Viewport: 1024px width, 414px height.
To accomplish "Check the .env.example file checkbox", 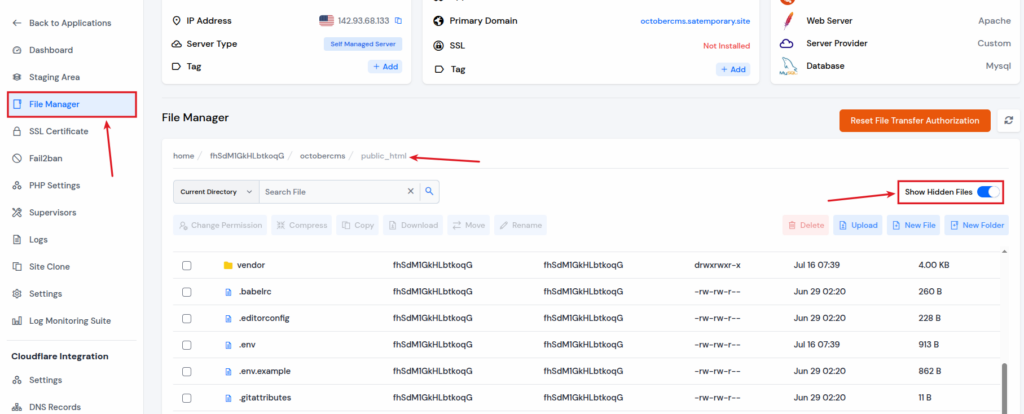I will (x=187, y=372).
